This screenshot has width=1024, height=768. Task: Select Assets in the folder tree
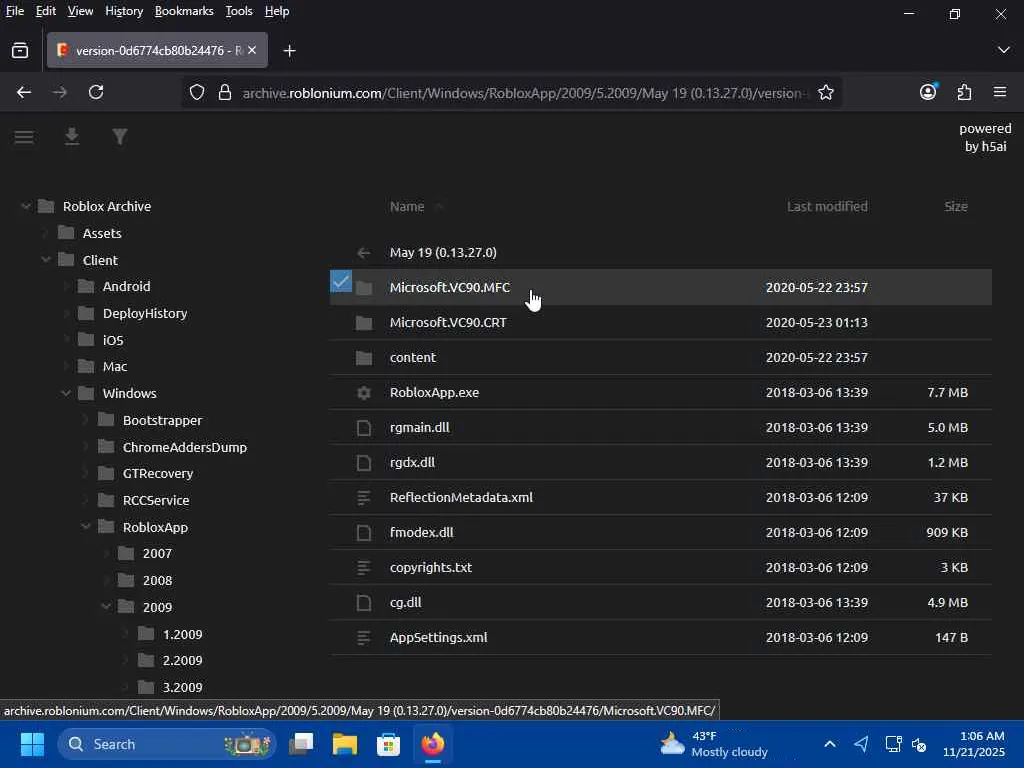[102, 233]
